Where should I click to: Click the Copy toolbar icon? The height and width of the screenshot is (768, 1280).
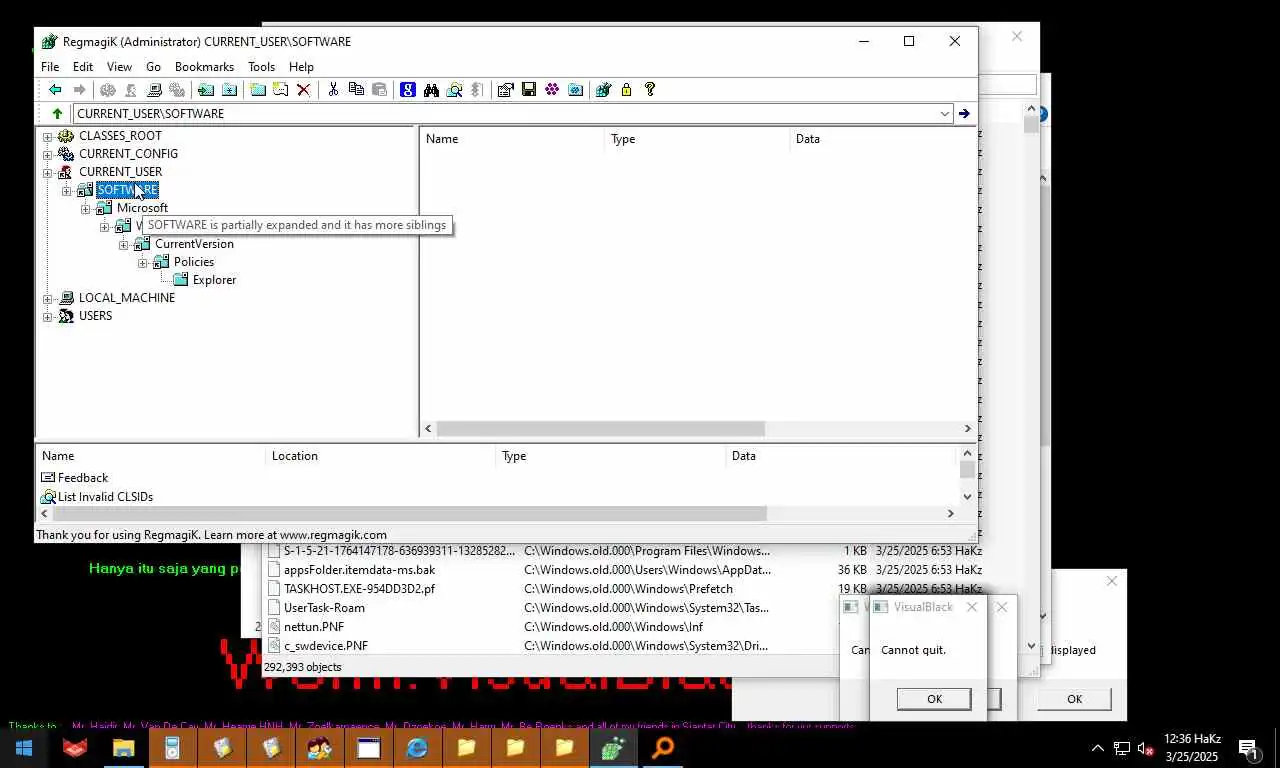[x=356, y=90]
